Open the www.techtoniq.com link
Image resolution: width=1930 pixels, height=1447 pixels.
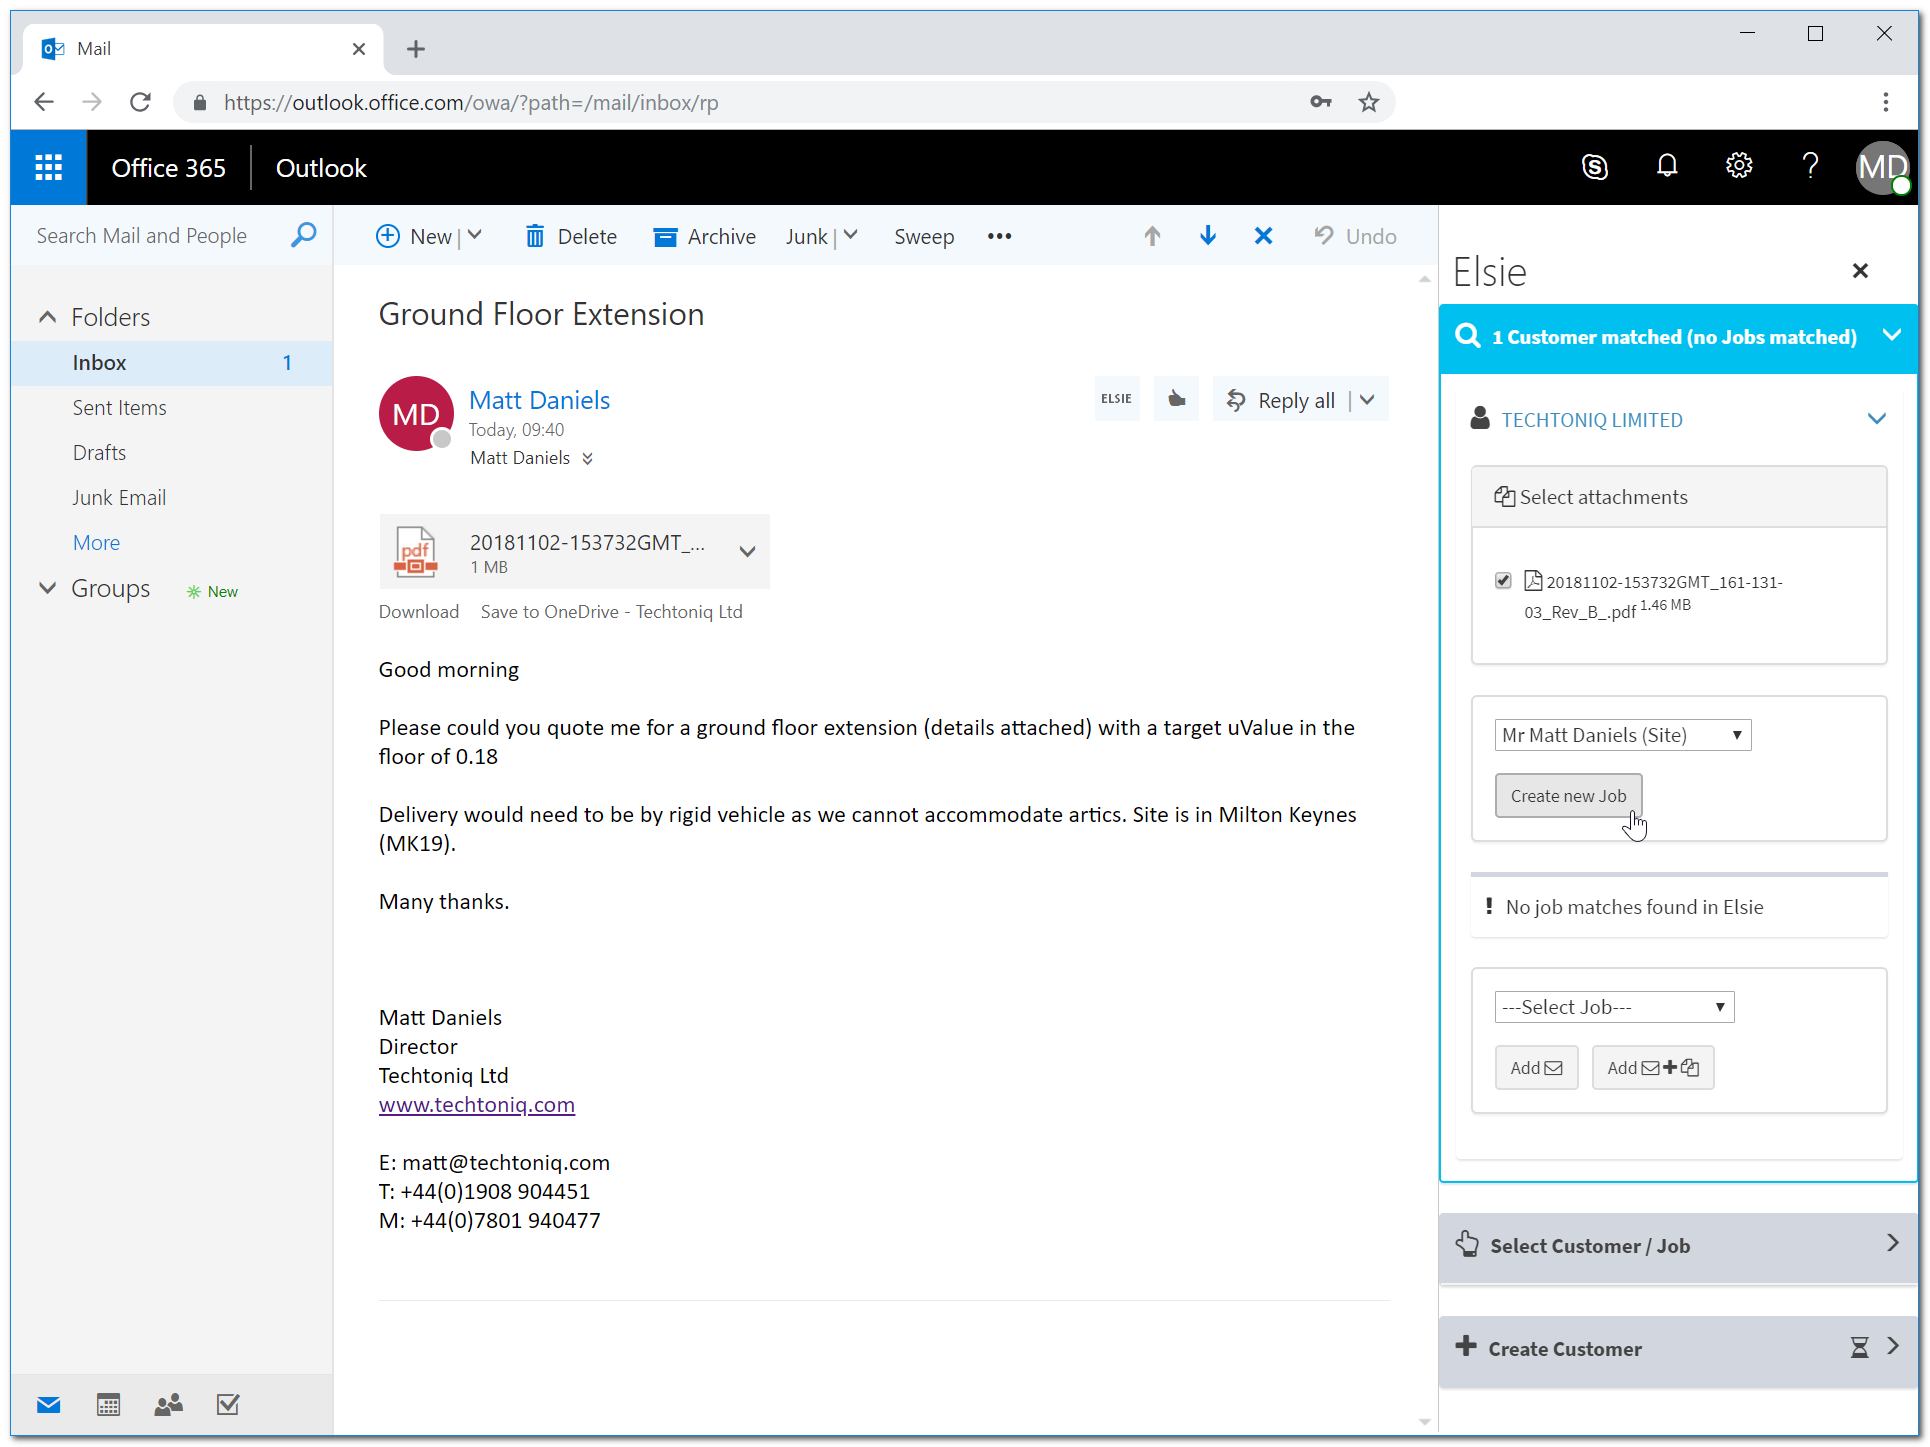476,1105
